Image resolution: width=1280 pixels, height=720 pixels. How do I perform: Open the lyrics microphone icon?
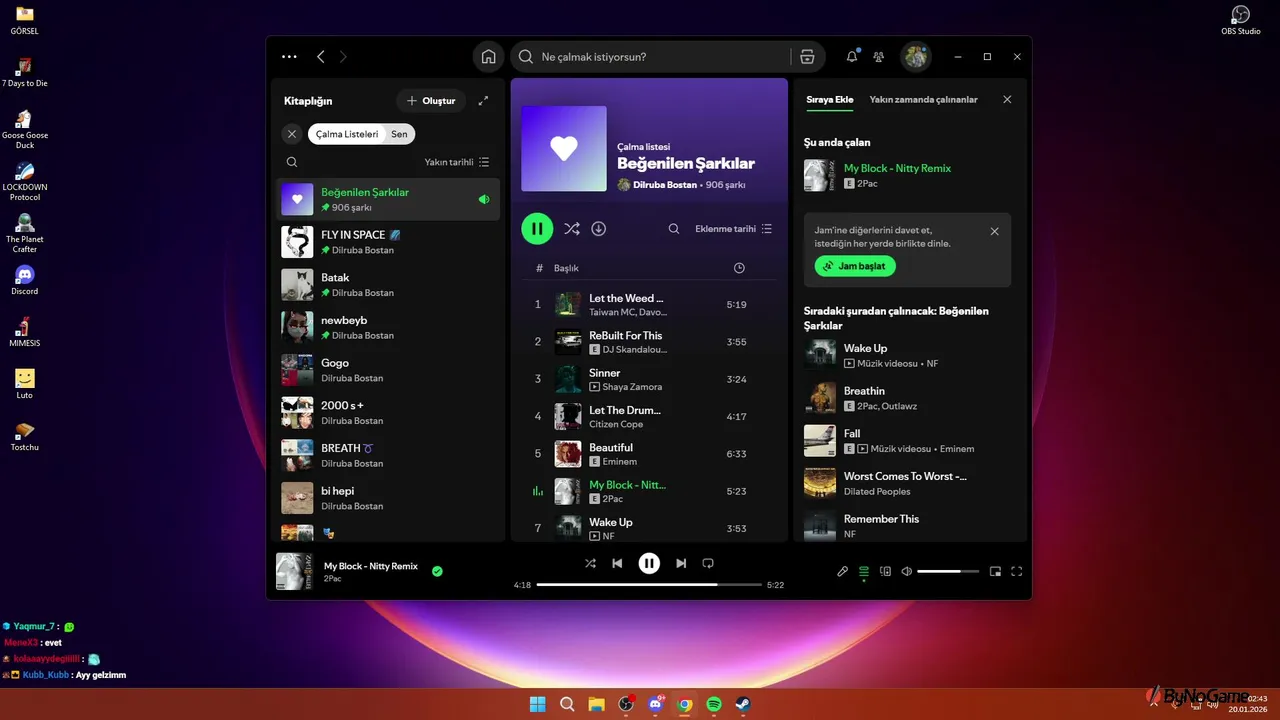842,572
